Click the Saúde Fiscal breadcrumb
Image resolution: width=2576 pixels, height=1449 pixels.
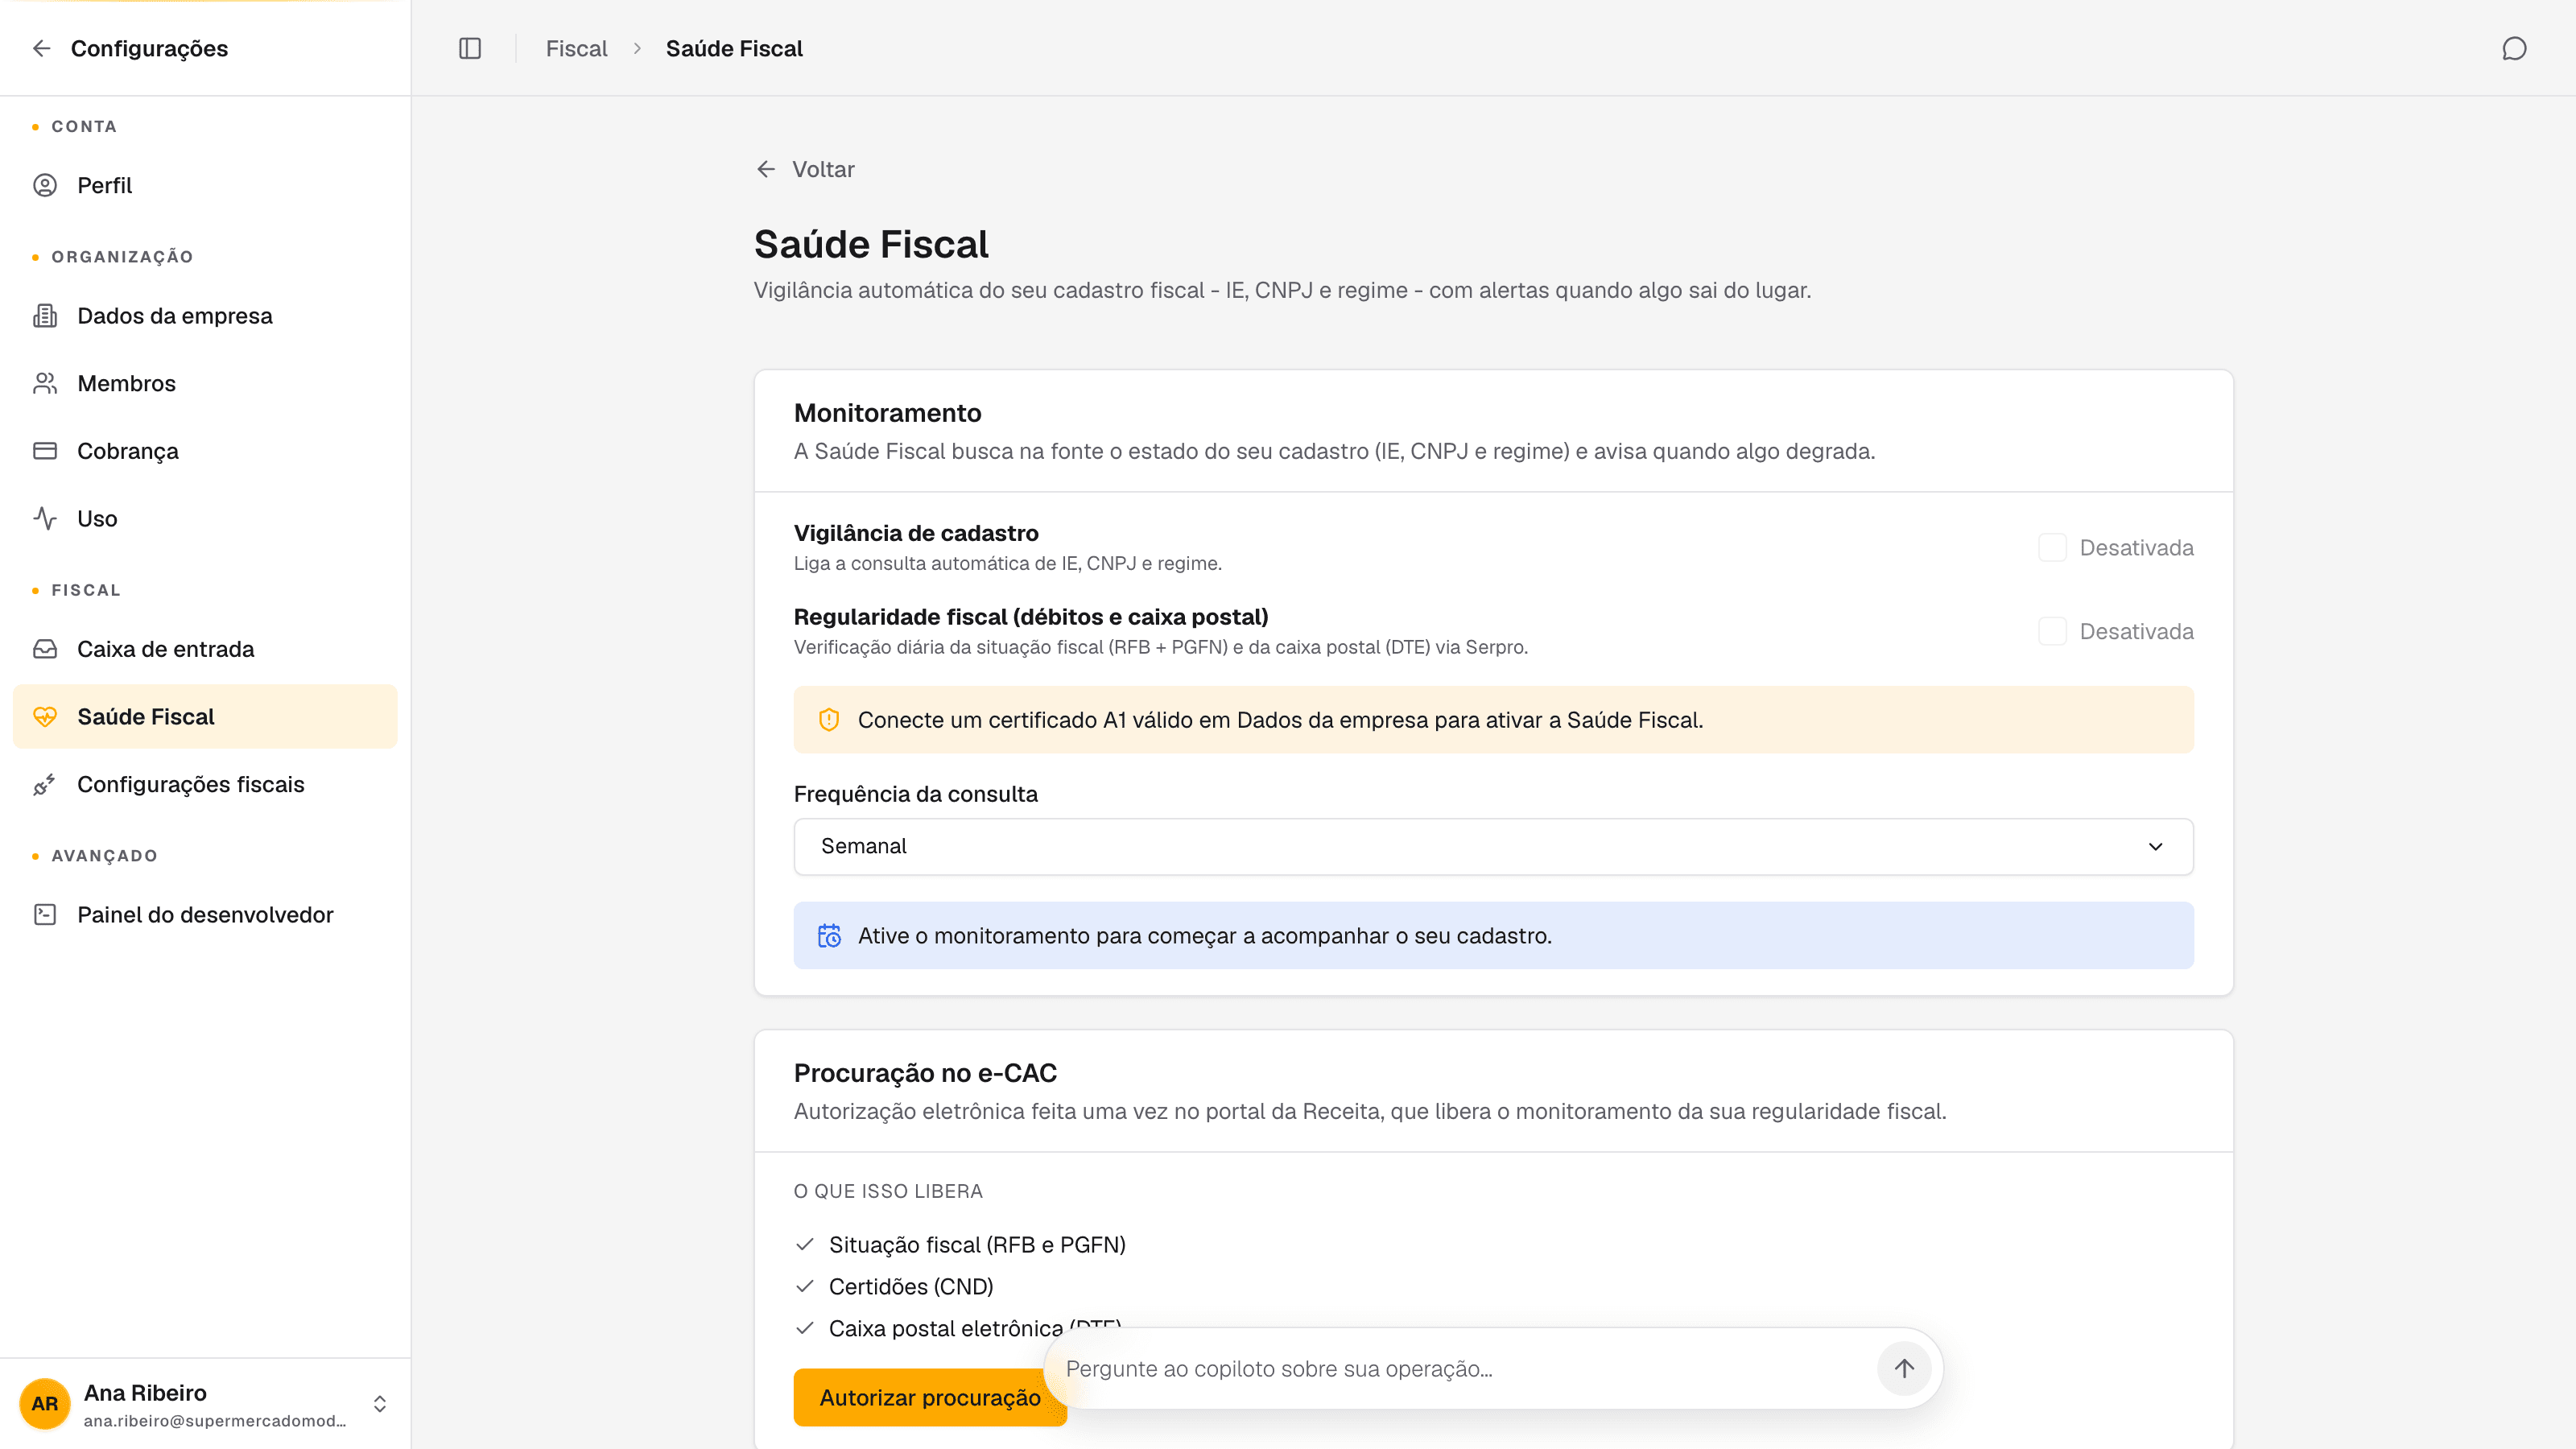[x=734, y=48]
